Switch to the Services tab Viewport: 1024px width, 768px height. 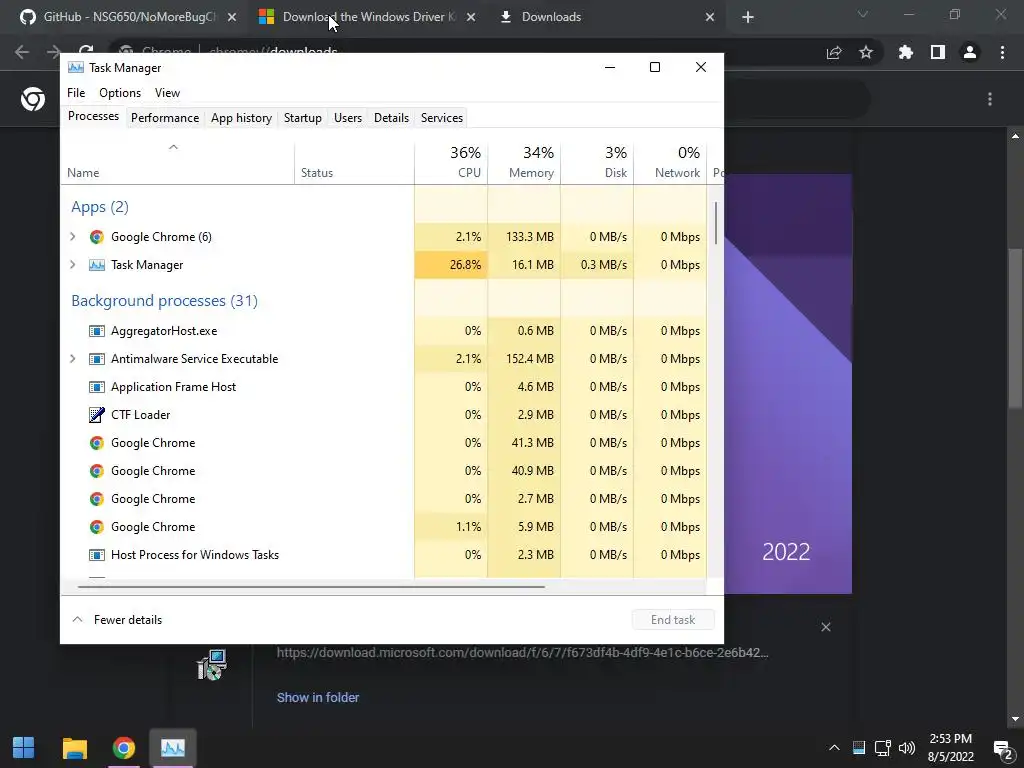coord(441,118)
